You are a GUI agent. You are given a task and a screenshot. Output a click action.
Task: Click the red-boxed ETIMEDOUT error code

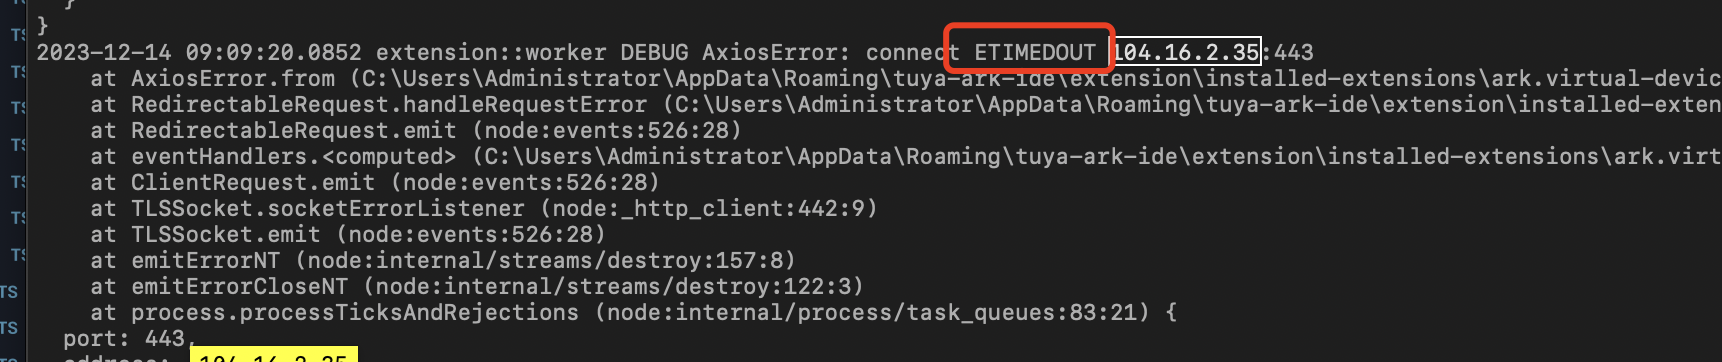(x=1035, y=52)
